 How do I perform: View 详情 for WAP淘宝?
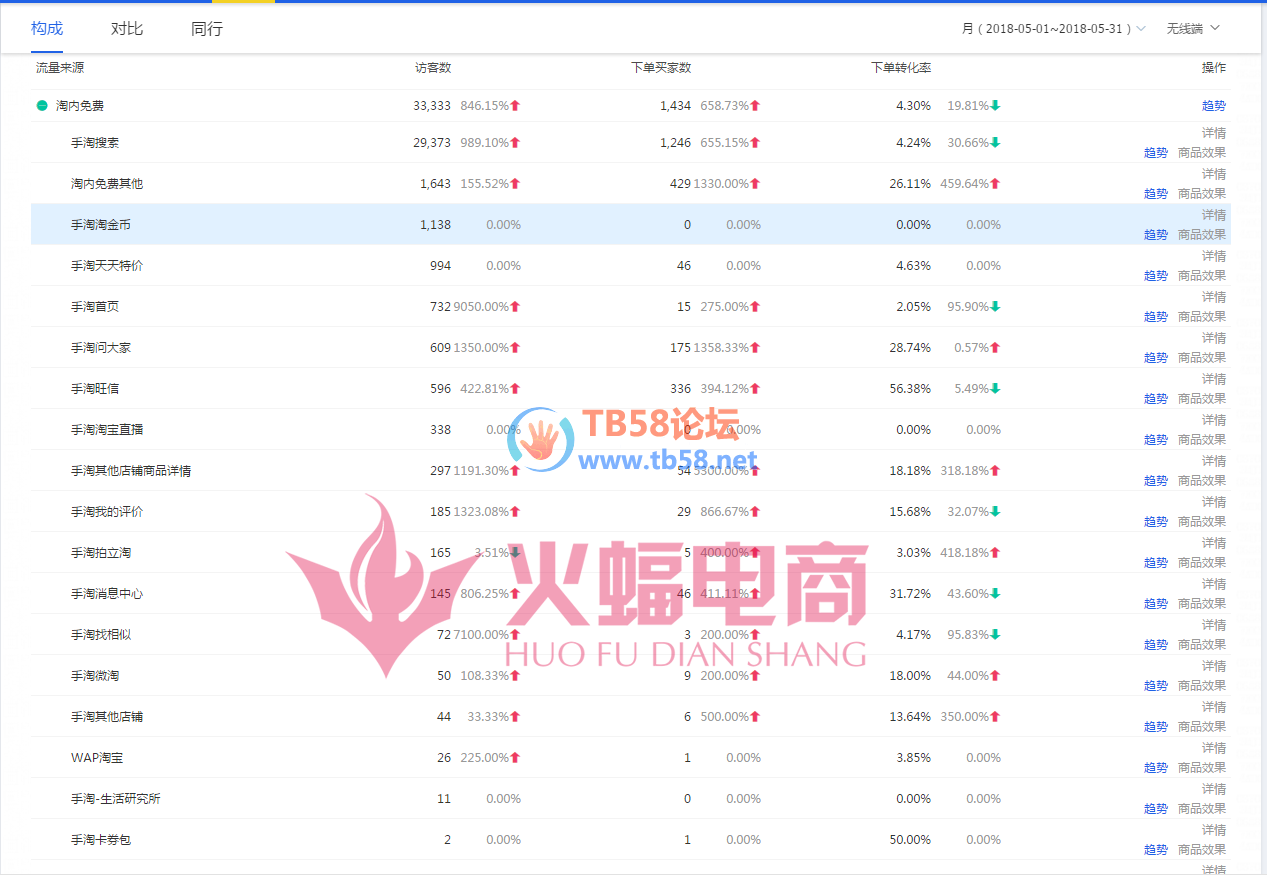coord(1214,748)
